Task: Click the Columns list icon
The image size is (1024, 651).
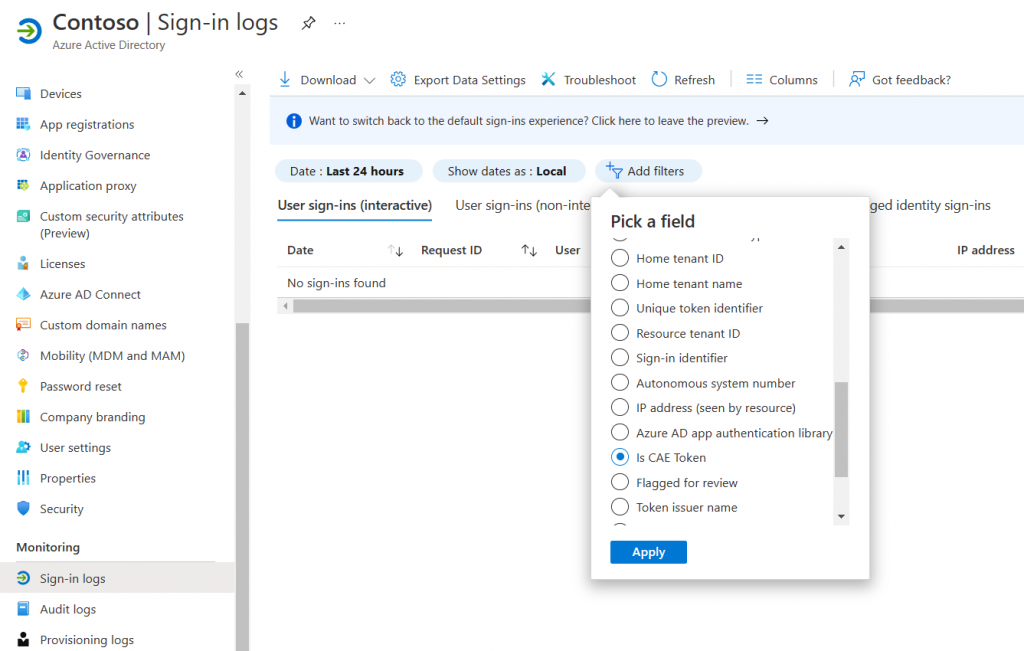Action: 754,80
